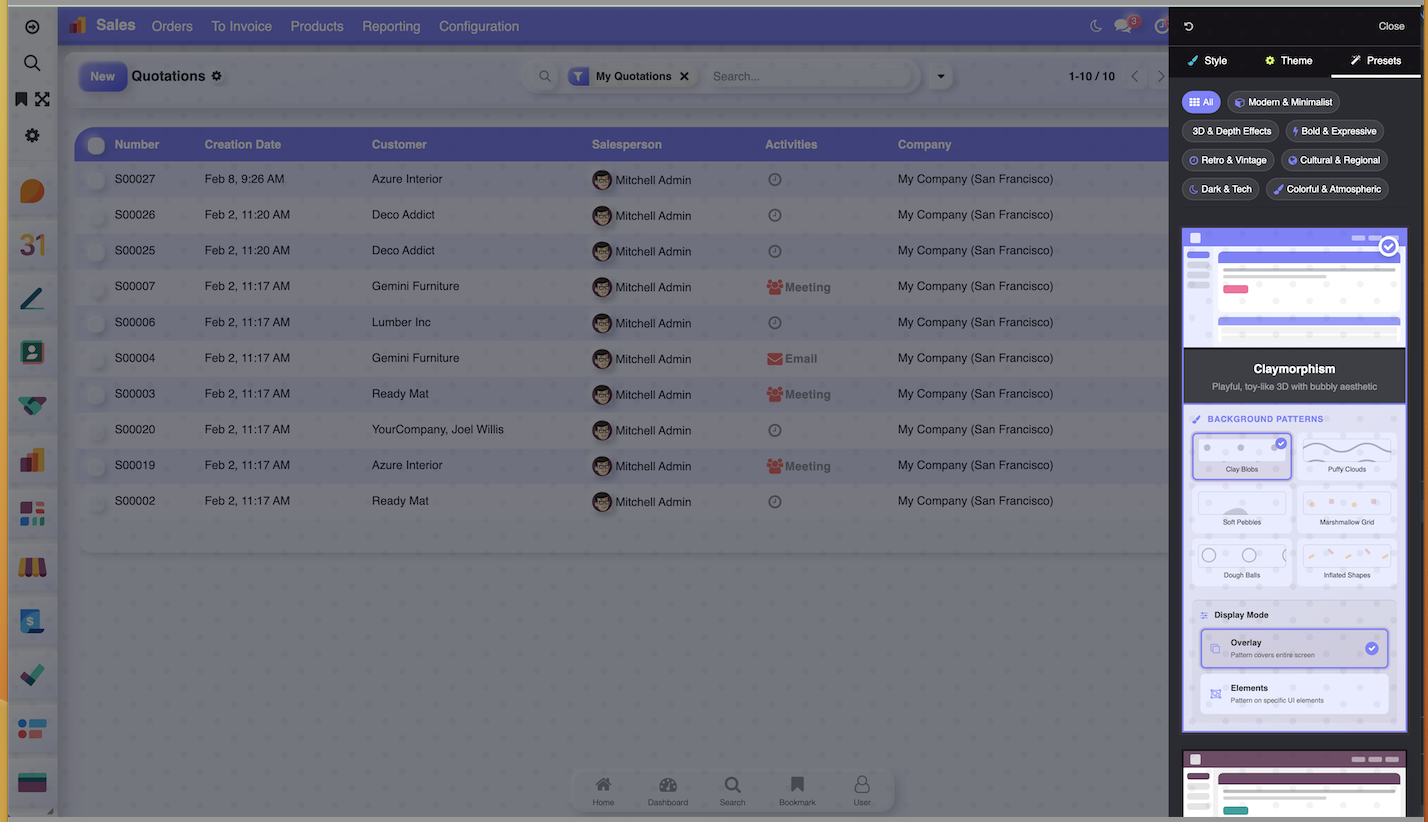Toggle dark mode moon icon in navbar
The height and width of the screenshot is (822, 1428).
(1096, 26)
